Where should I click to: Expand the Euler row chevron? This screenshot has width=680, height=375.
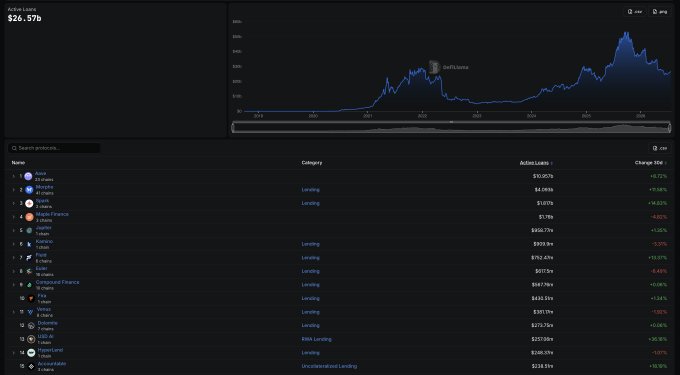[x=13, y=271]
